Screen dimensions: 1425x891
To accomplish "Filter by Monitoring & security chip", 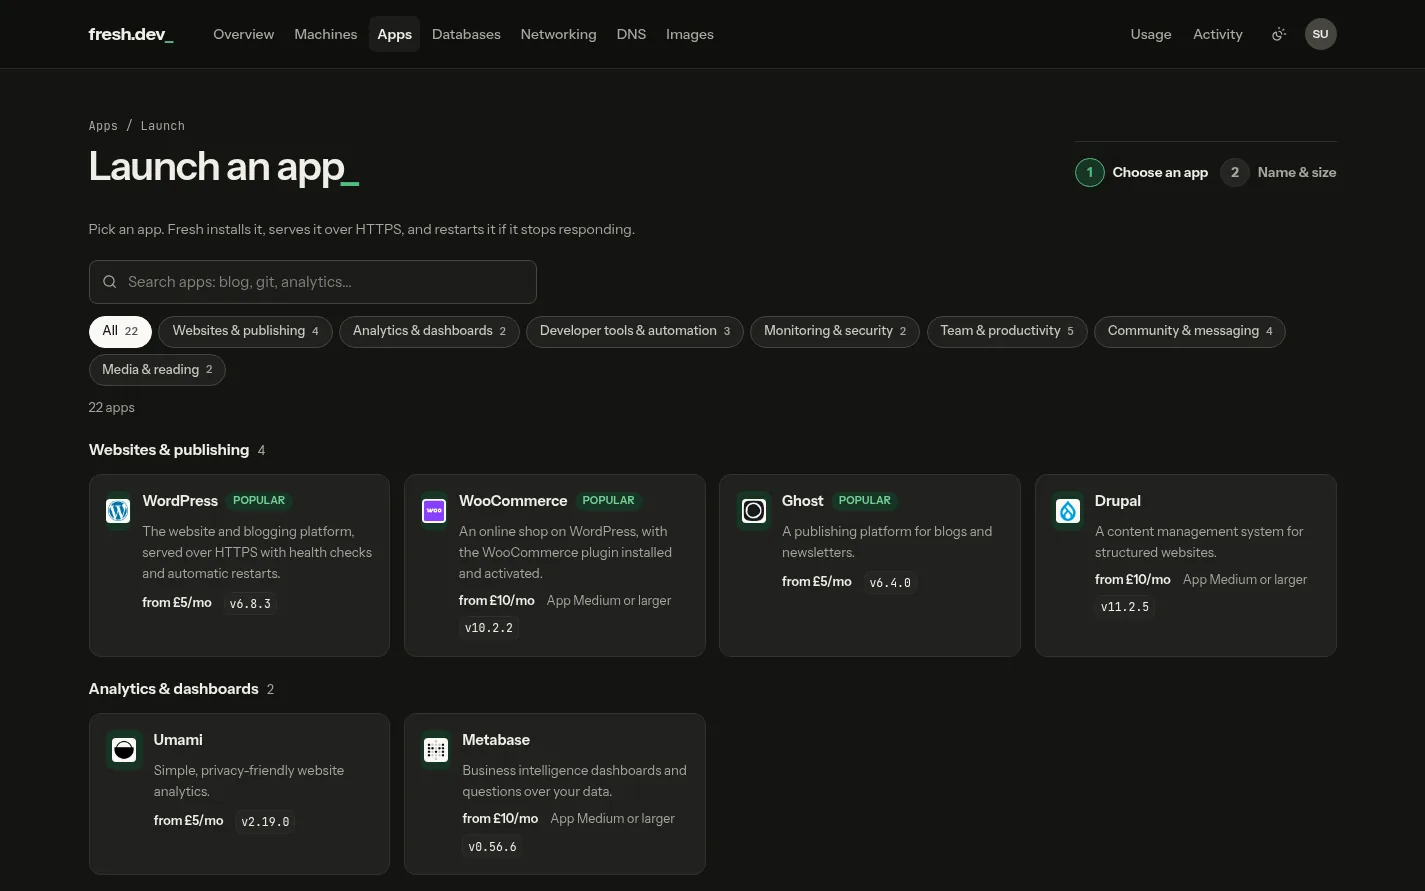I will coord(835,331).
